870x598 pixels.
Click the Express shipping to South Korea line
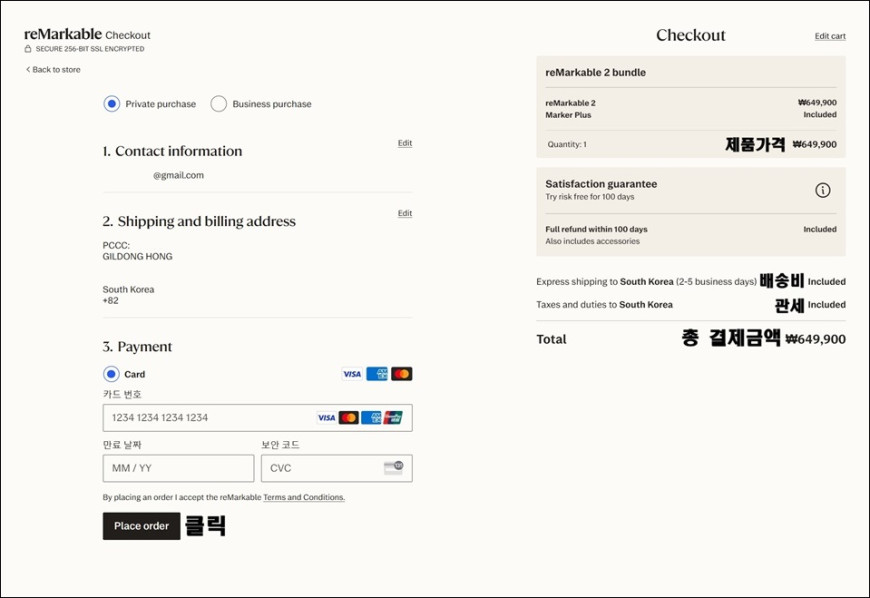(x=646, y=282)
